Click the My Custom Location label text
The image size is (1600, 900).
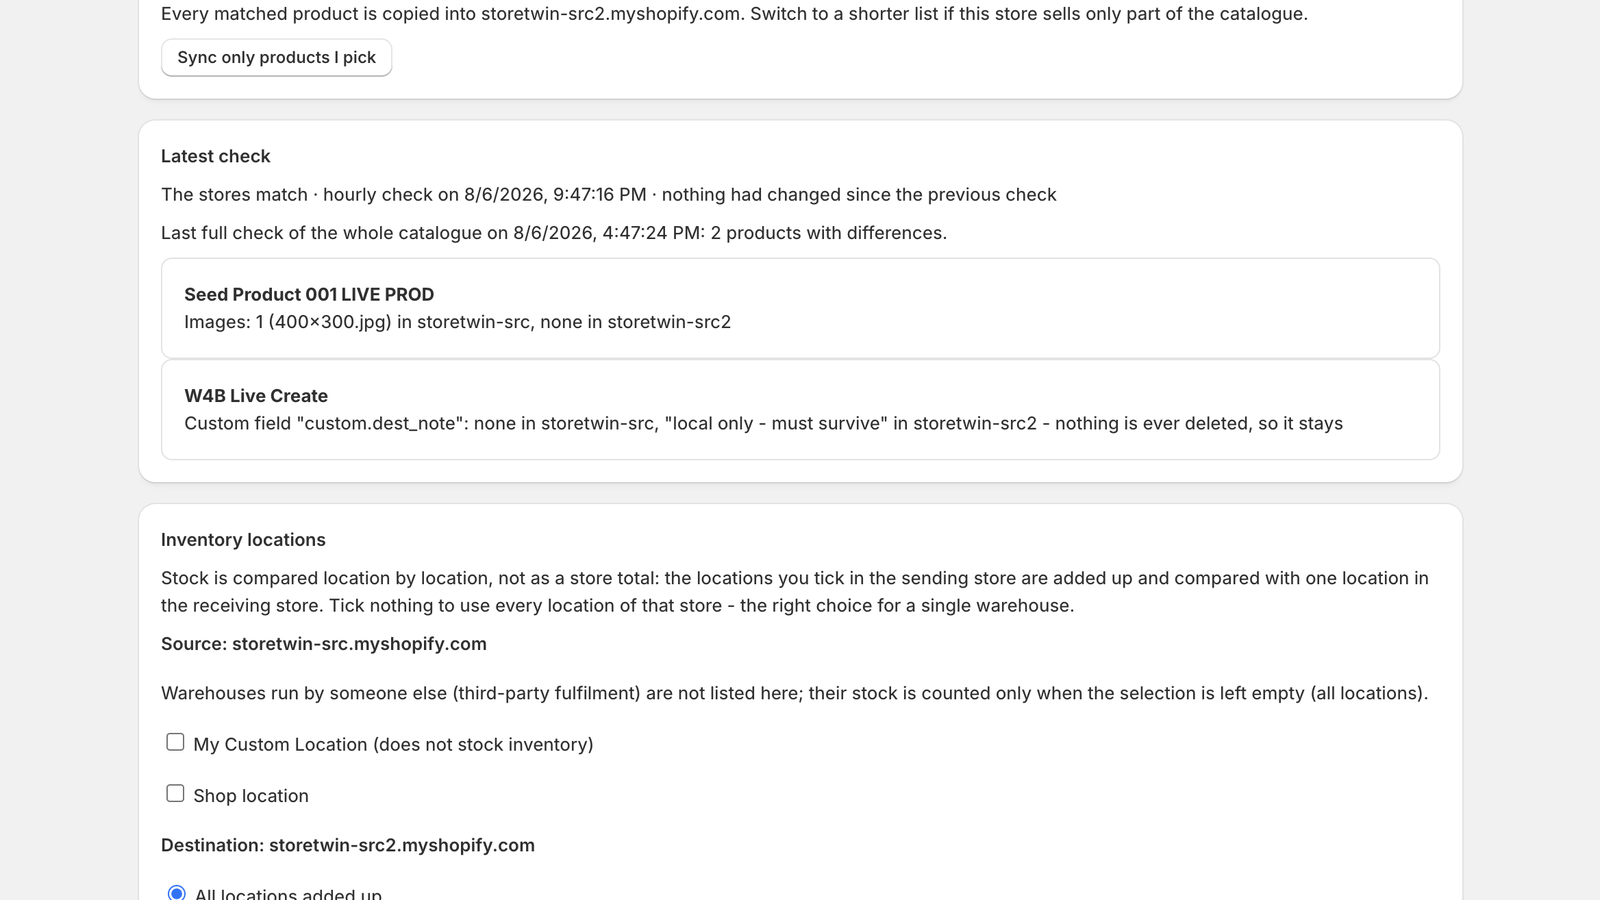393,744
